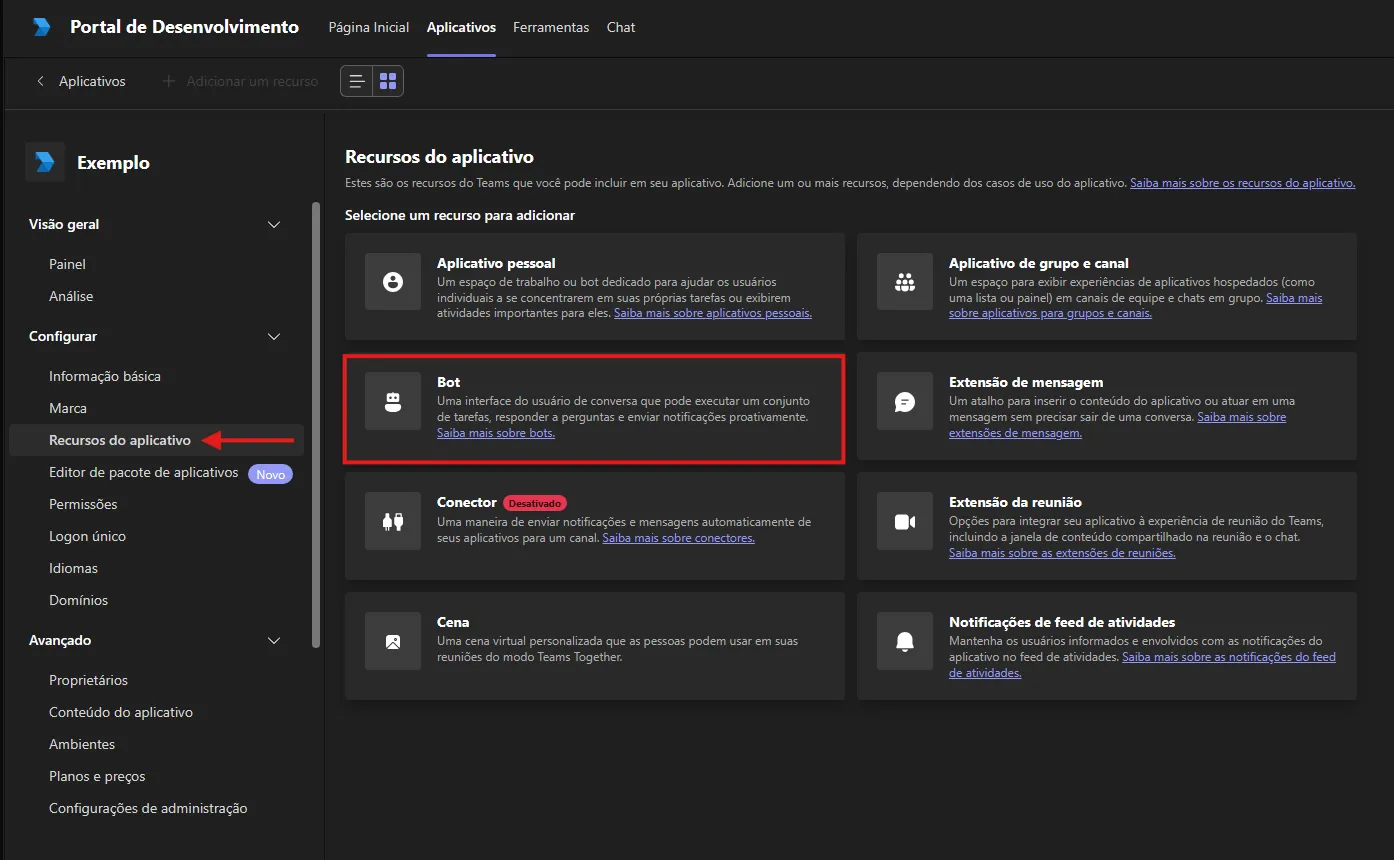Image resolution: width=1394 pixels, height=860 pixels.
Task: Click the Extensão de mensagem chat icon
Action: tap(905, 401)
